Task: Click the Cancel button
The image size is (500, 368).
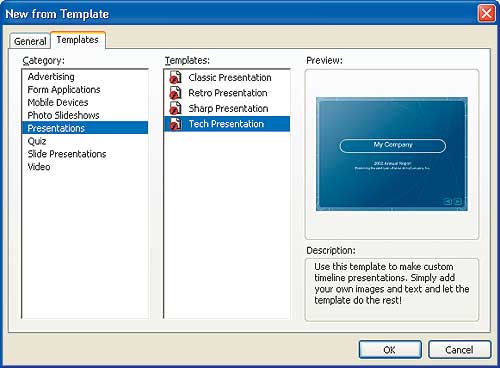Action: (459, 350)
